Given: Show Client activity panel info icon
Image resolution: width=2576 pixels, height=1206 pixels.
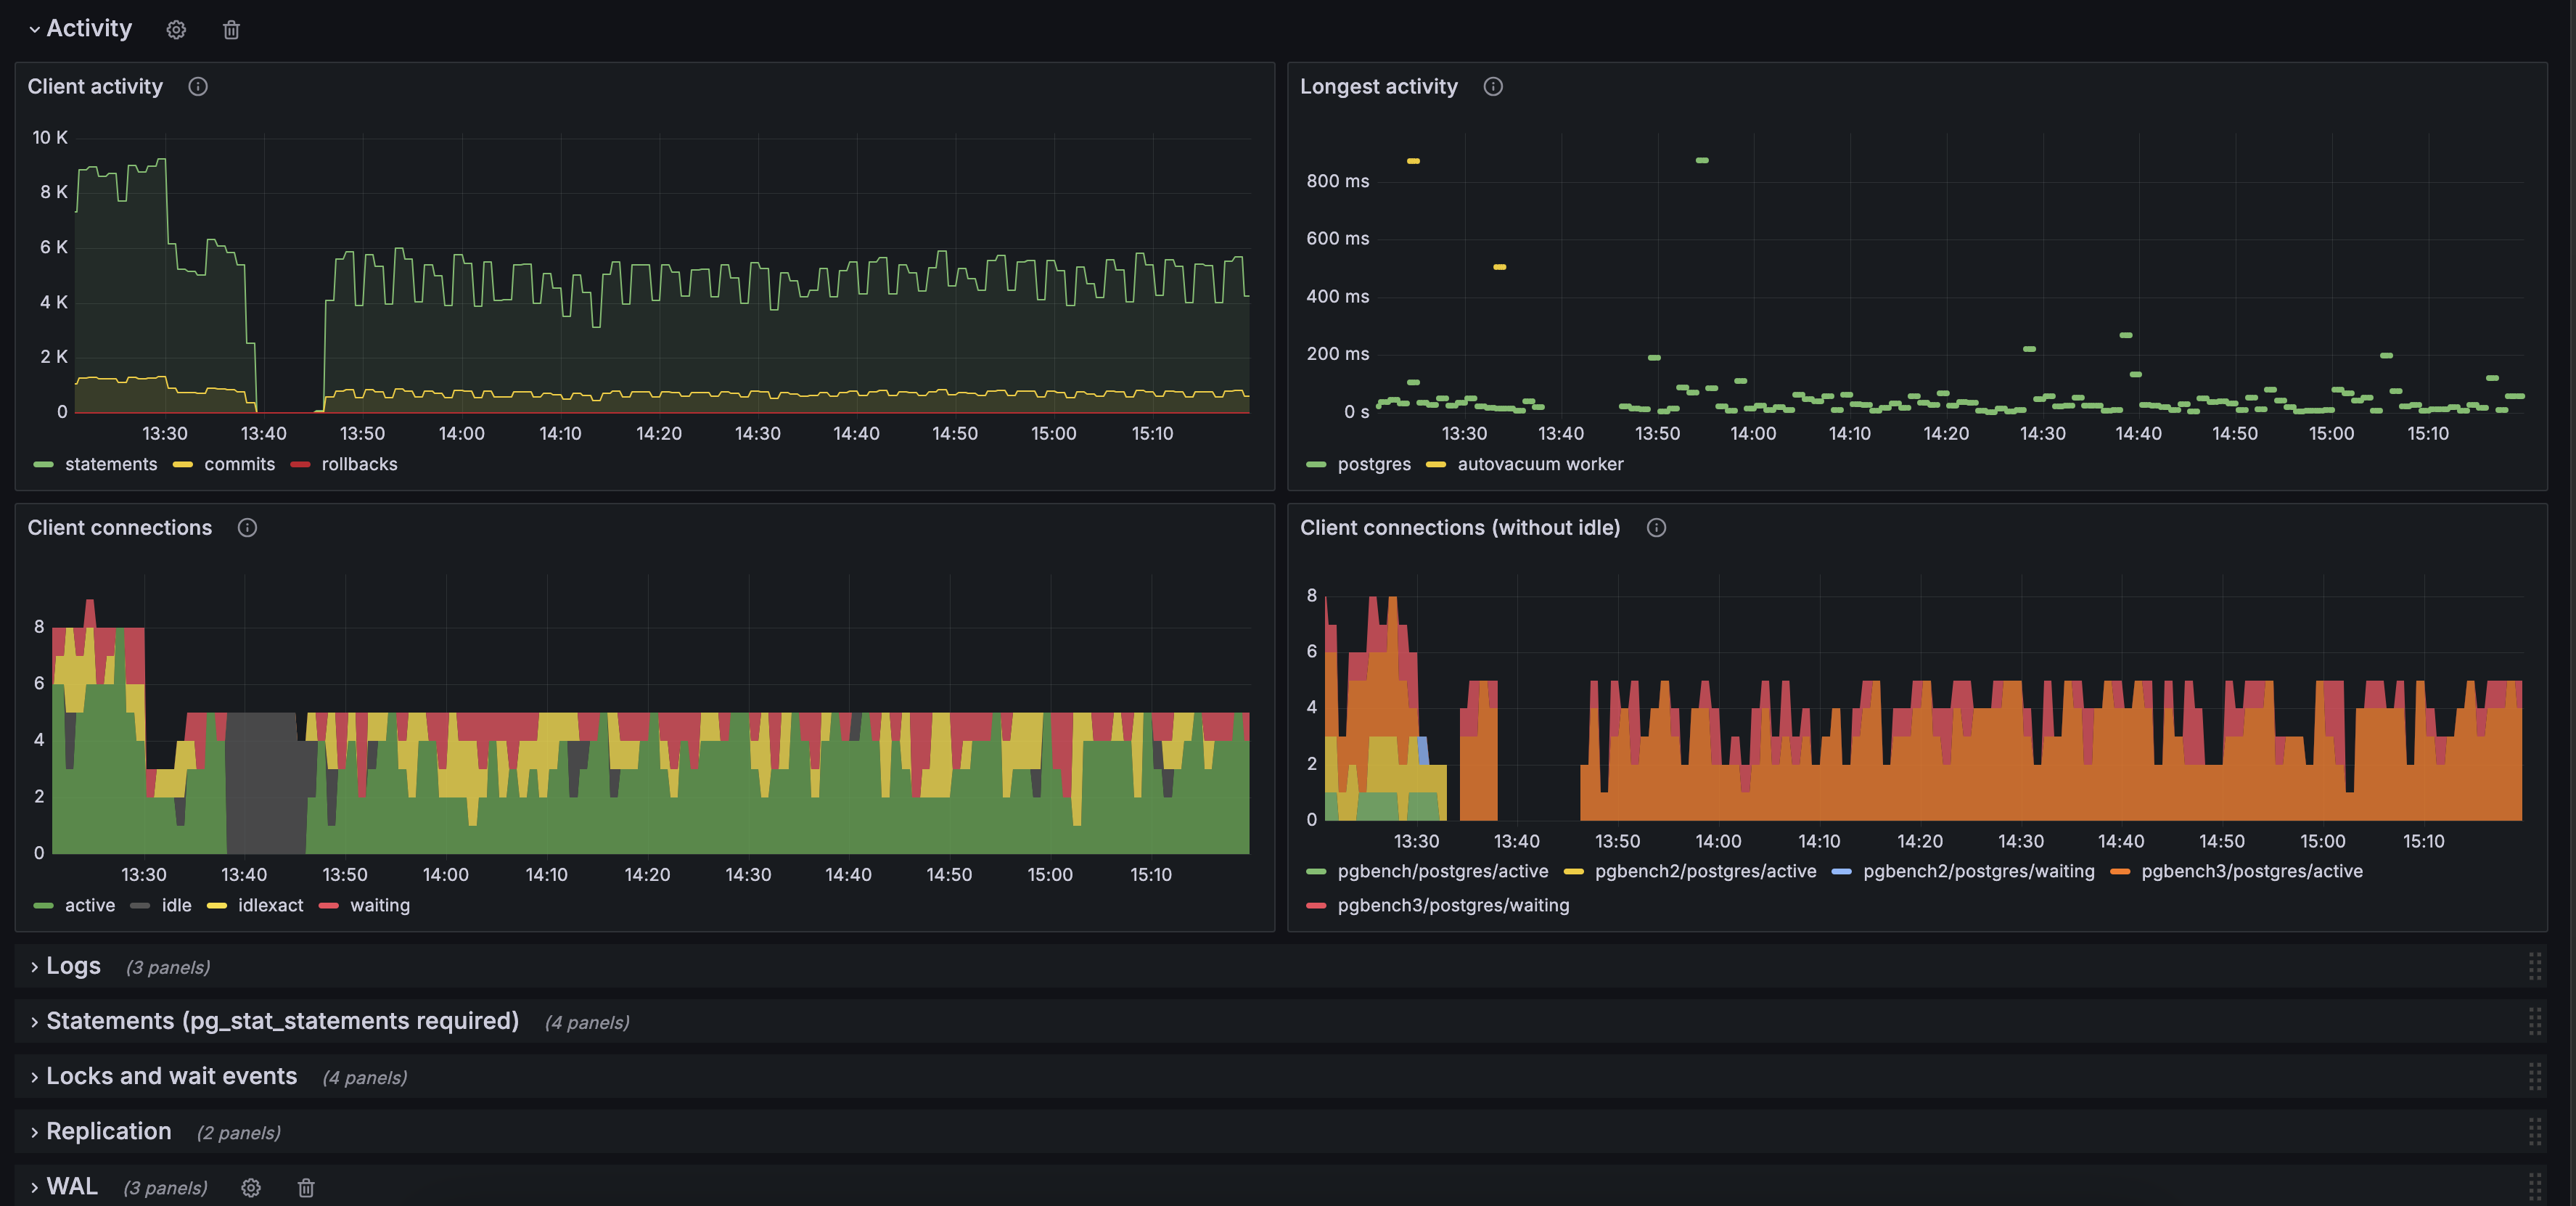Looking at the screenshot, I should 198,87.
